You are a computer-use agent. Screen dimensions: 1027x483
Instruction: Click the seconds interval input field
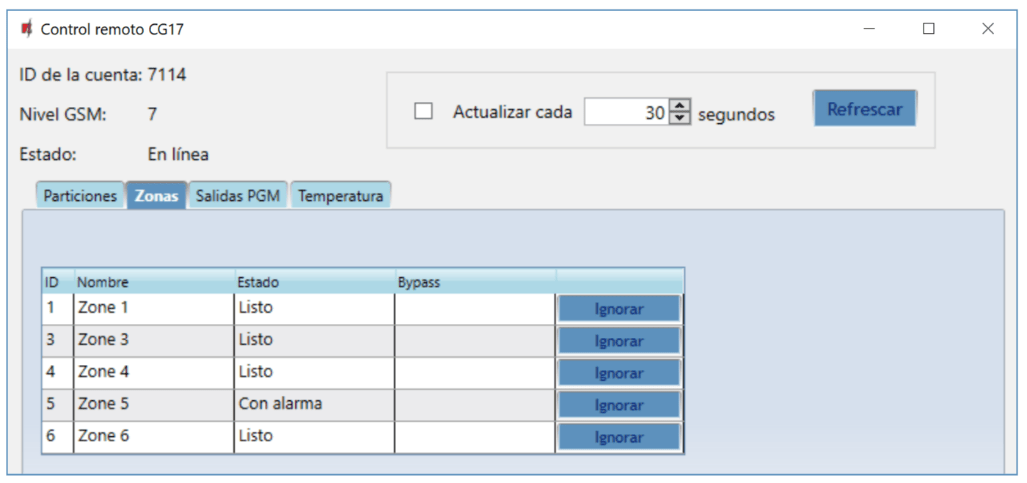(625, 113)
